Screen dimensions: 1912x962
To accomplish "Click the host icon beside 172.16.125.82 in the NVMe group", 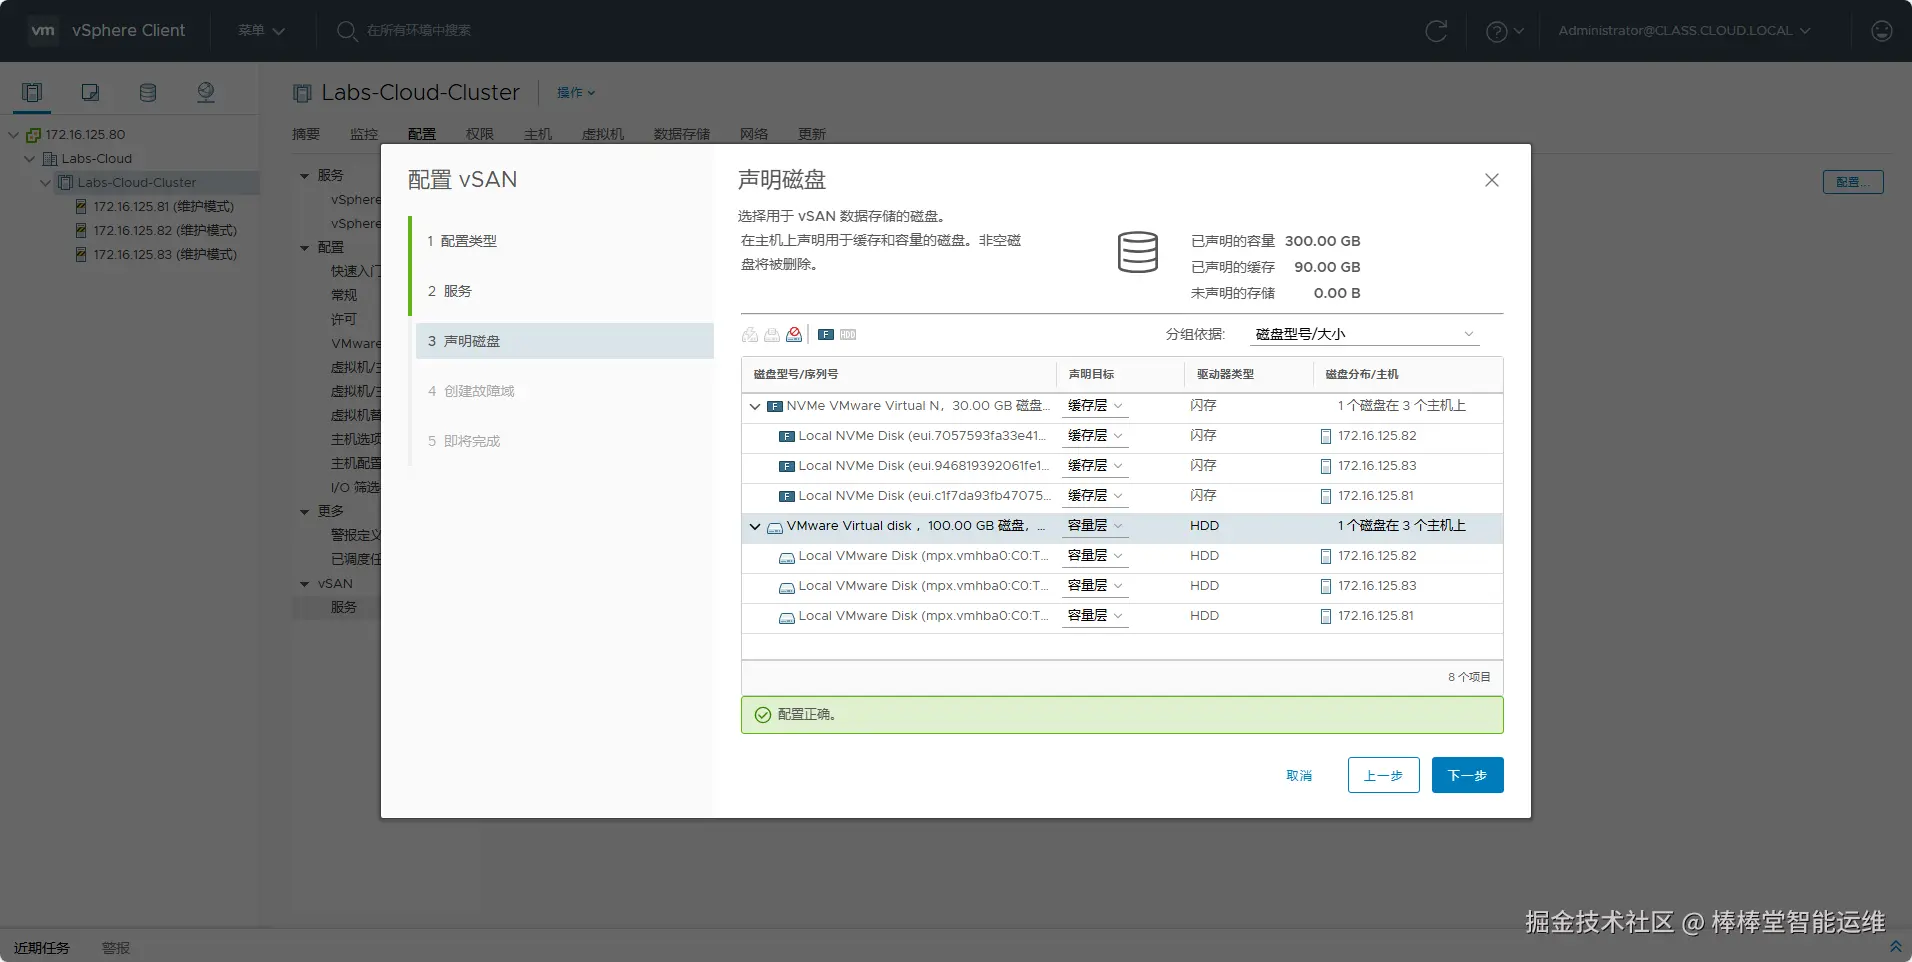I will [x=1326, y=436].
